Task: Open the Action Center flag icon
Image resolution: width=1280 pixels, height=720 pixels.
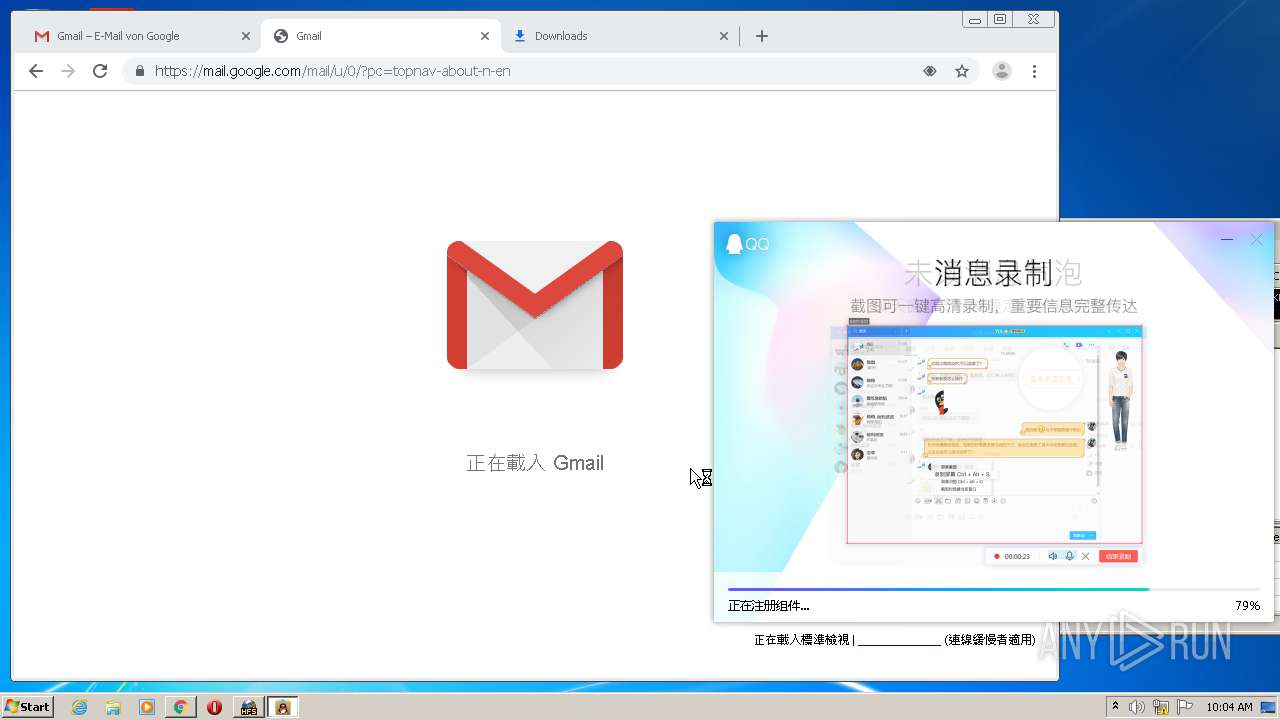Action: click(1185, 707)
